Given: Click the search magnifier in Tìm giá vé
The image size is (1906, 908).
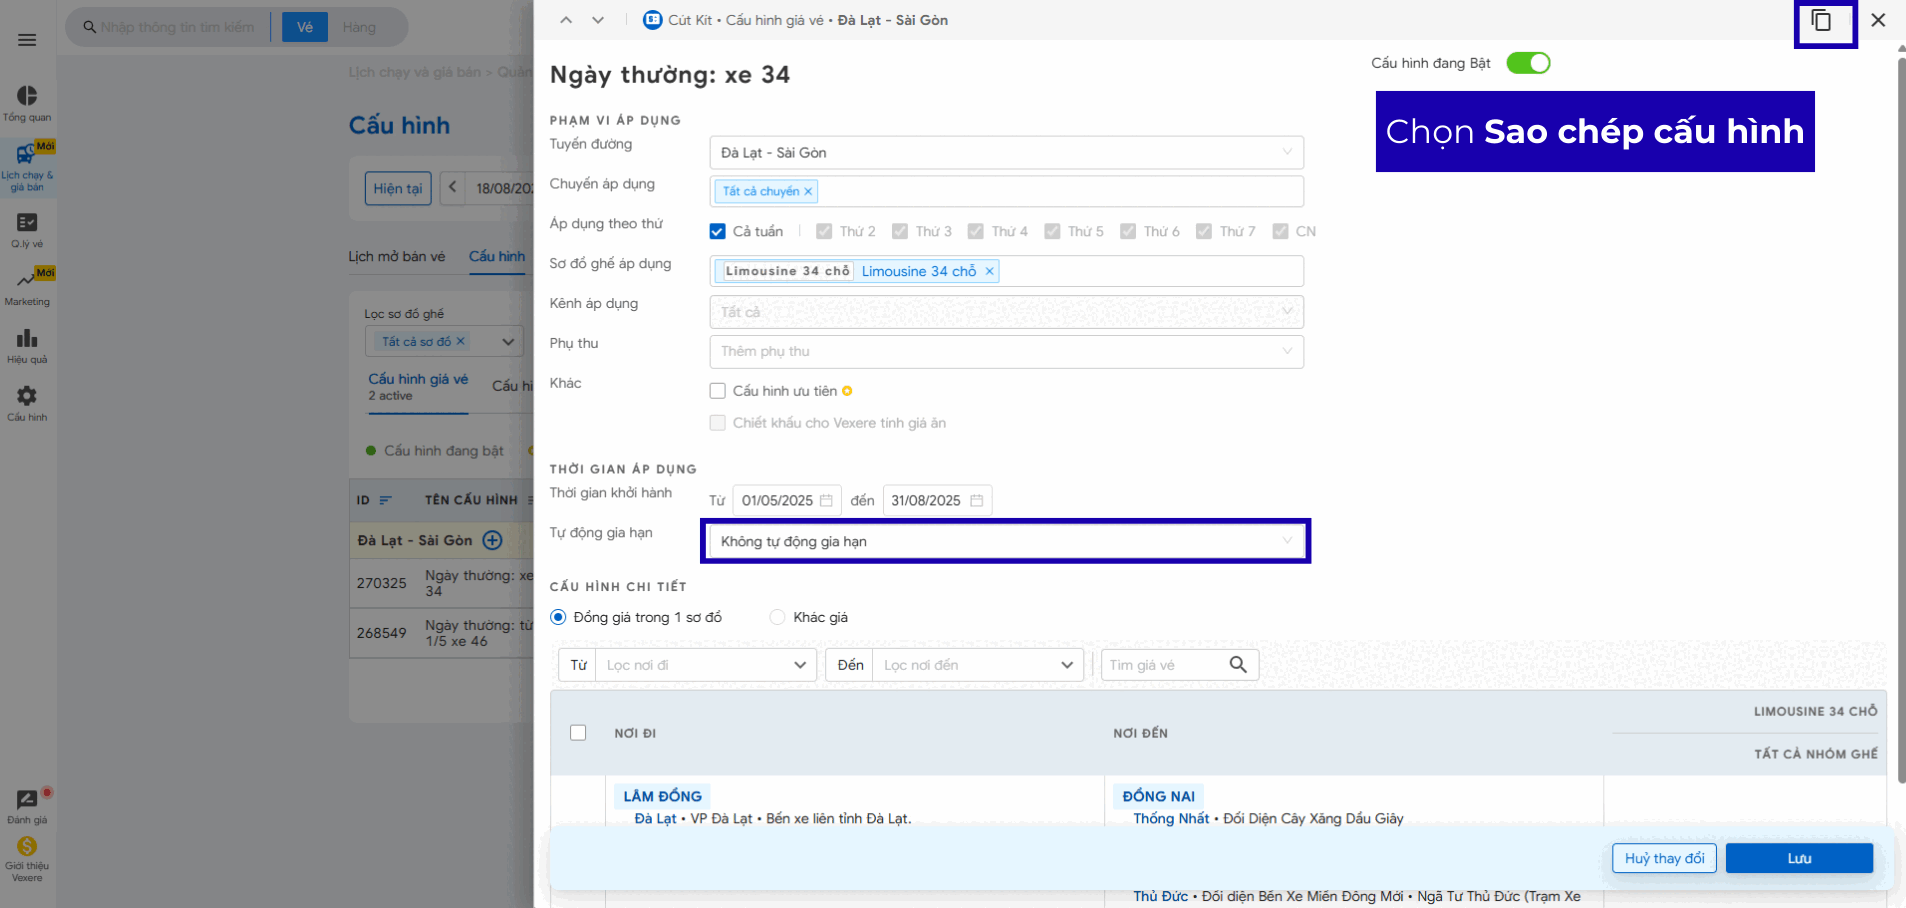Looking at the screenshot, I should tap(1238, 665).
